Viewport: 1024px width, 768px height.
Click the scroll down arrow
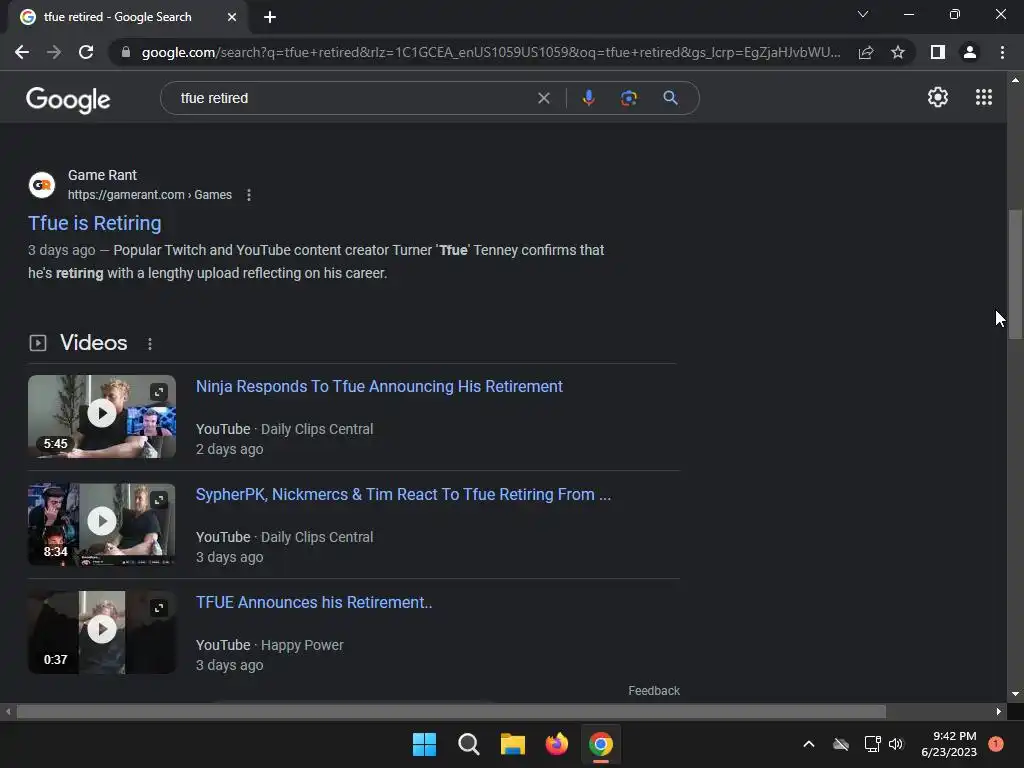click(1015, 694)
